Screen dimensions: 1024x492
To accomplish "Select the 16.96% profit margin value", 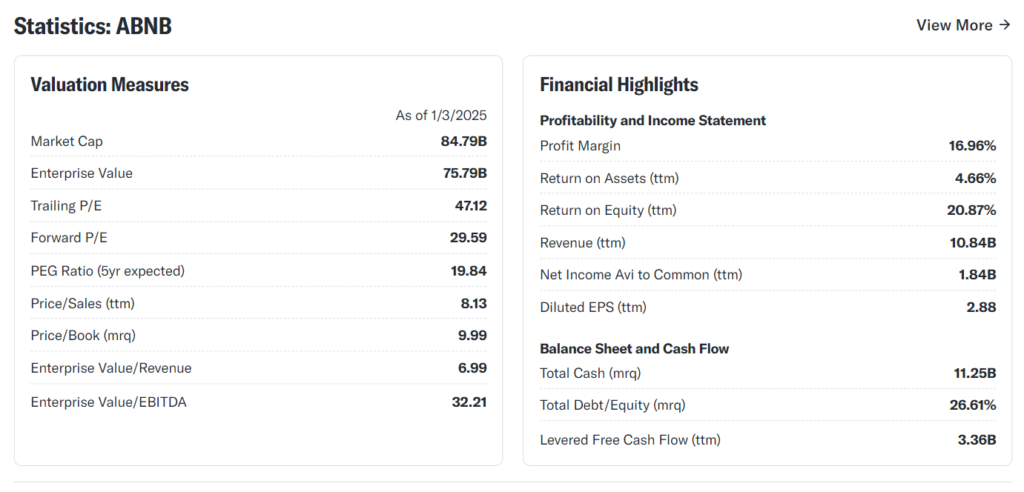I will 972,146.
